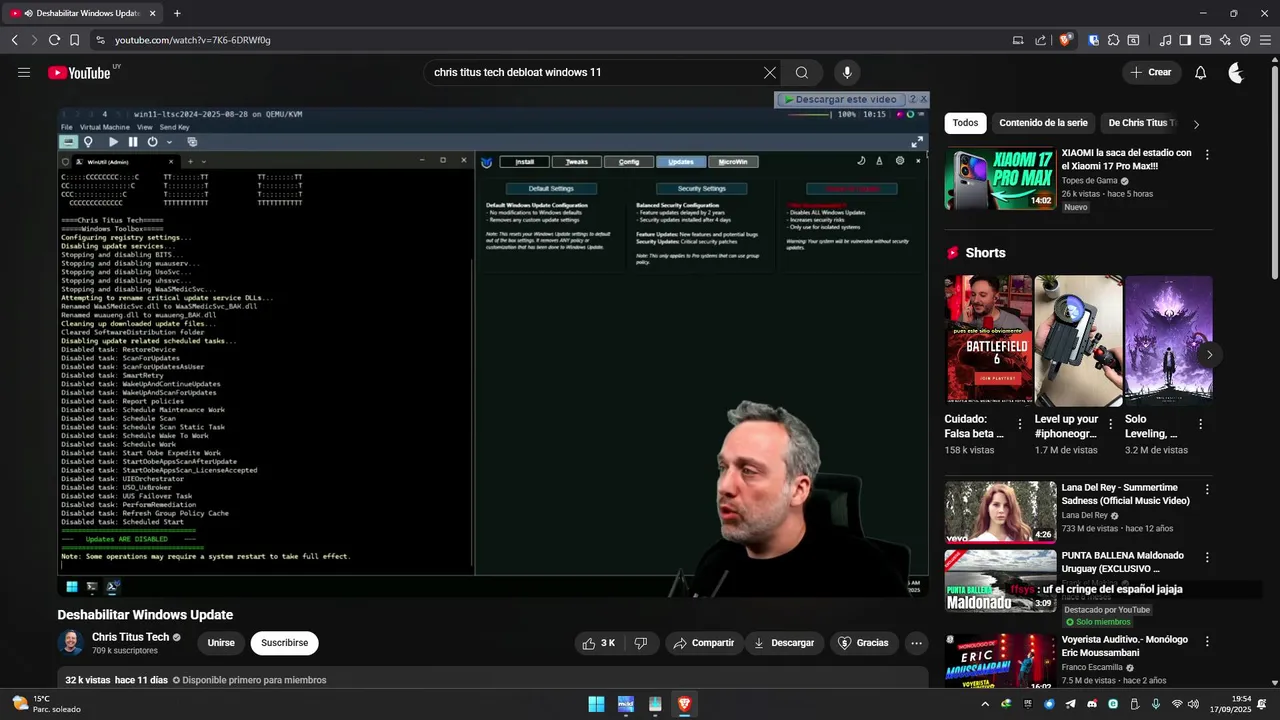View site information in the address bar
Viewport: 1280px width, 720px height.
(100, 40)
